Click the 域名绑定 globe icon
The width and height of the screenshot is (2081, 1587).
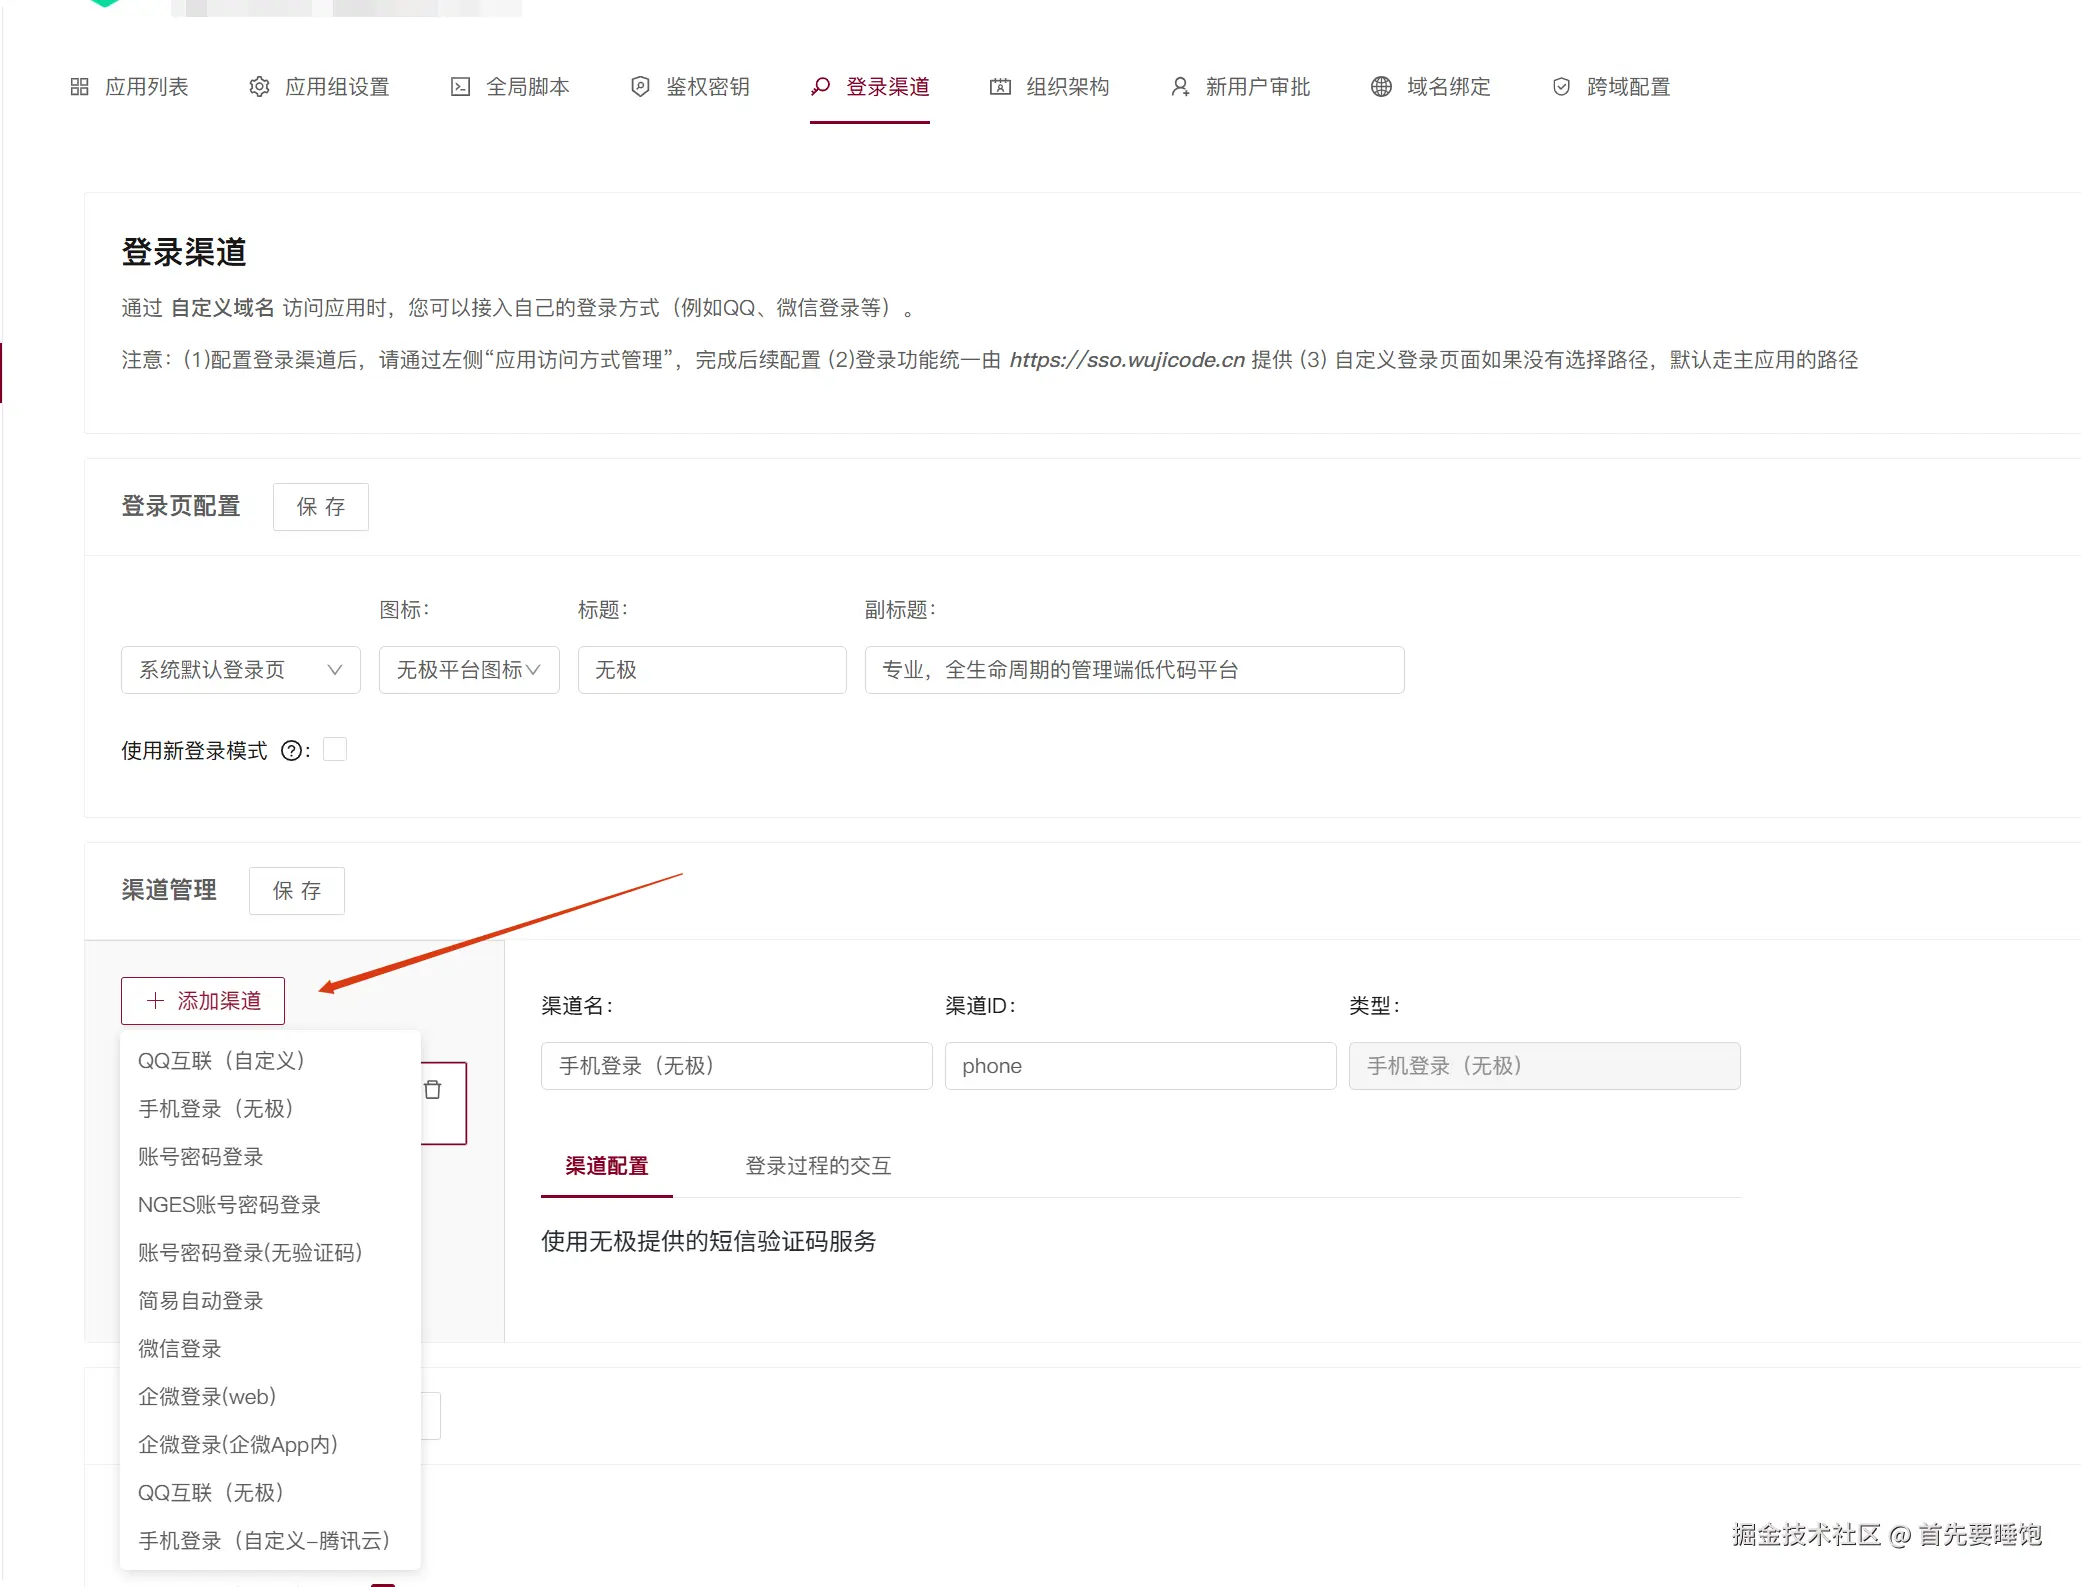click(1381, 87)
